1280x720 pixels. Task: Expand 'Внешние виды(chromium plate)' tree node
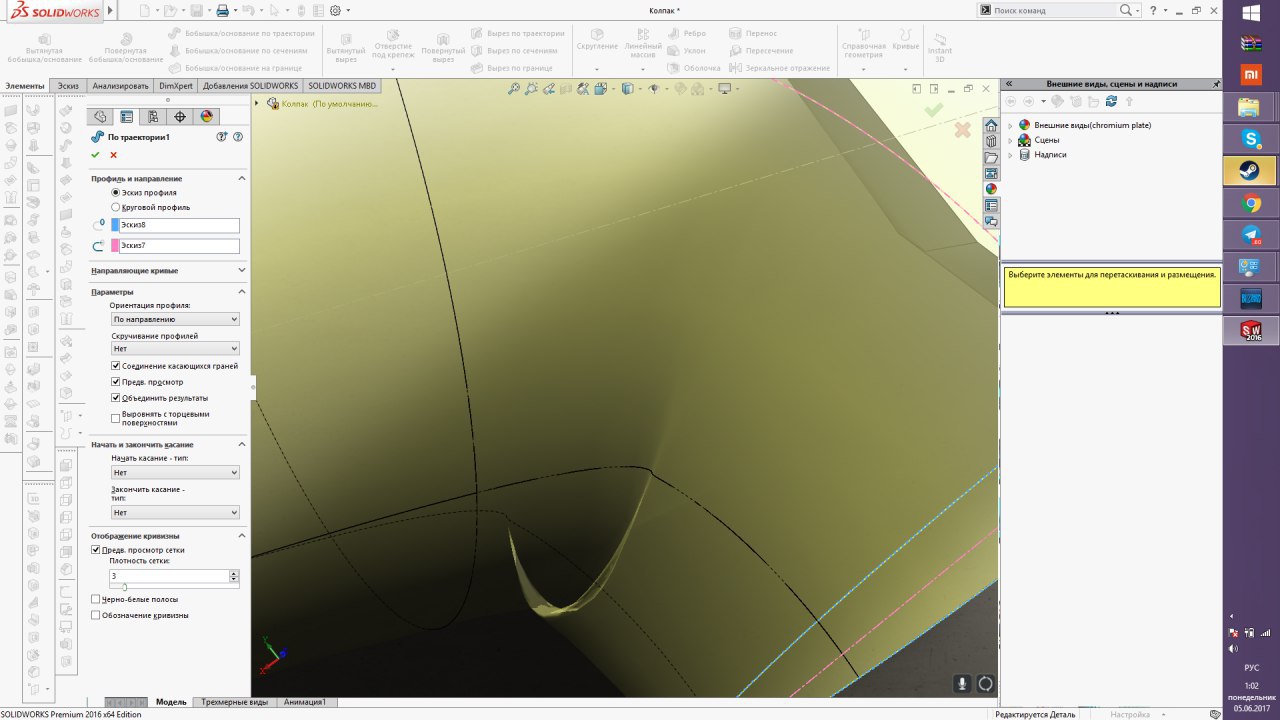coord(1010,125)
